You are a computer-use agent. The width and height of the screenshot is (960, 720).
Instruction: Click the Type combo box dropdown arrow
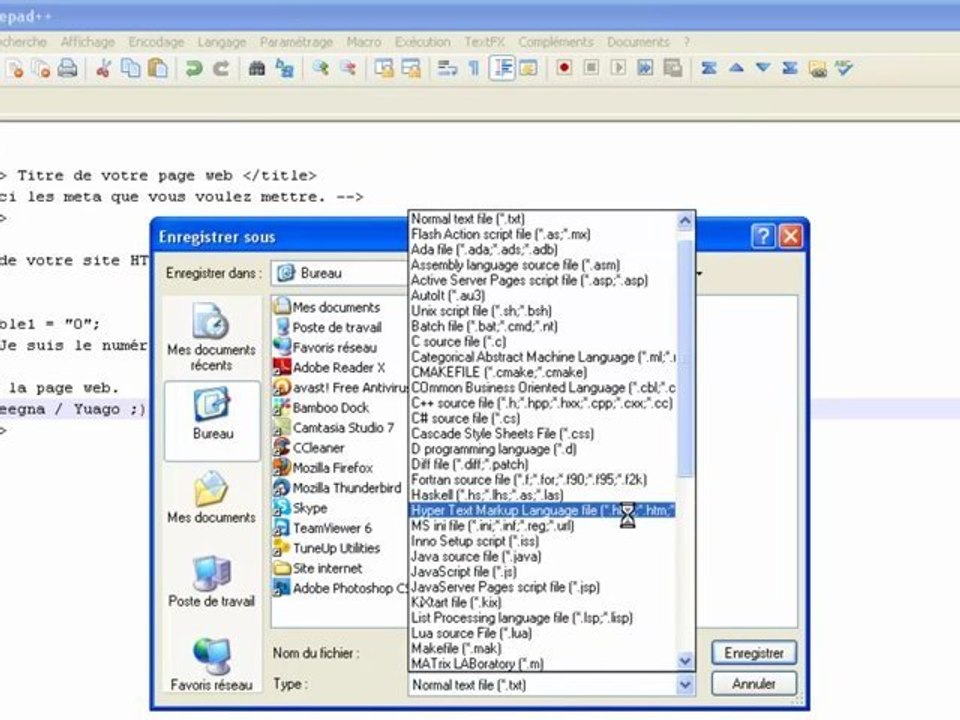click(x=685, y=684)
